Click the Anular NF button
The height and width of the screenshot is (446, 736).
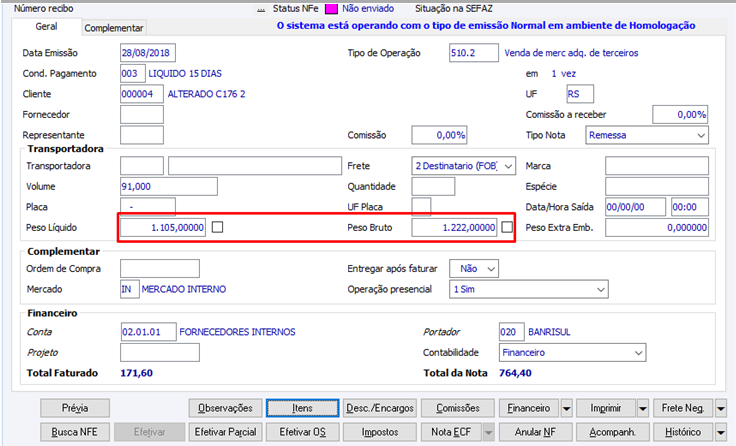pos(535,432)
